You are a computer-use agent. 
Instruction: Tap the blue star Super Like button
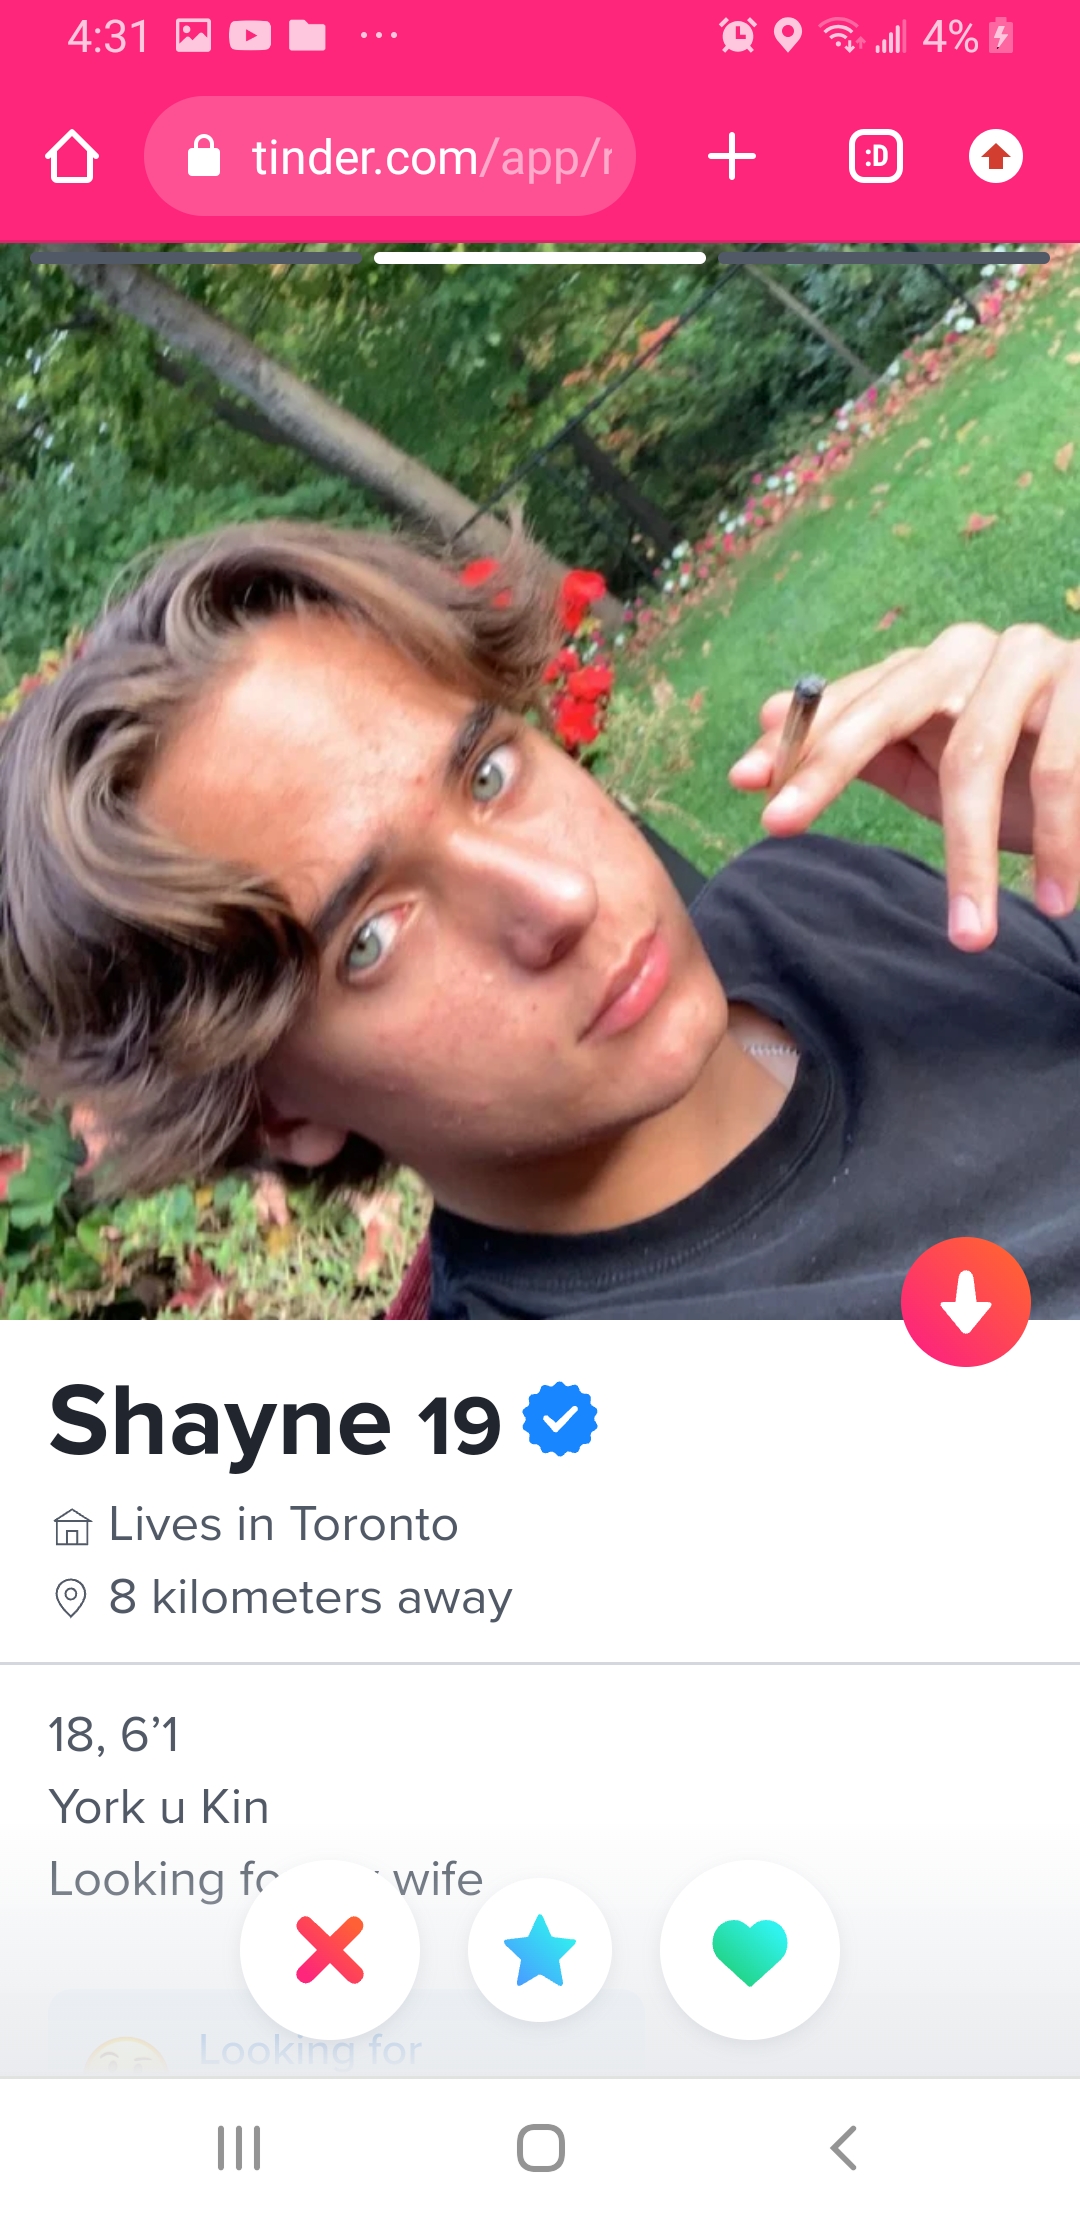coord(540,1949)
